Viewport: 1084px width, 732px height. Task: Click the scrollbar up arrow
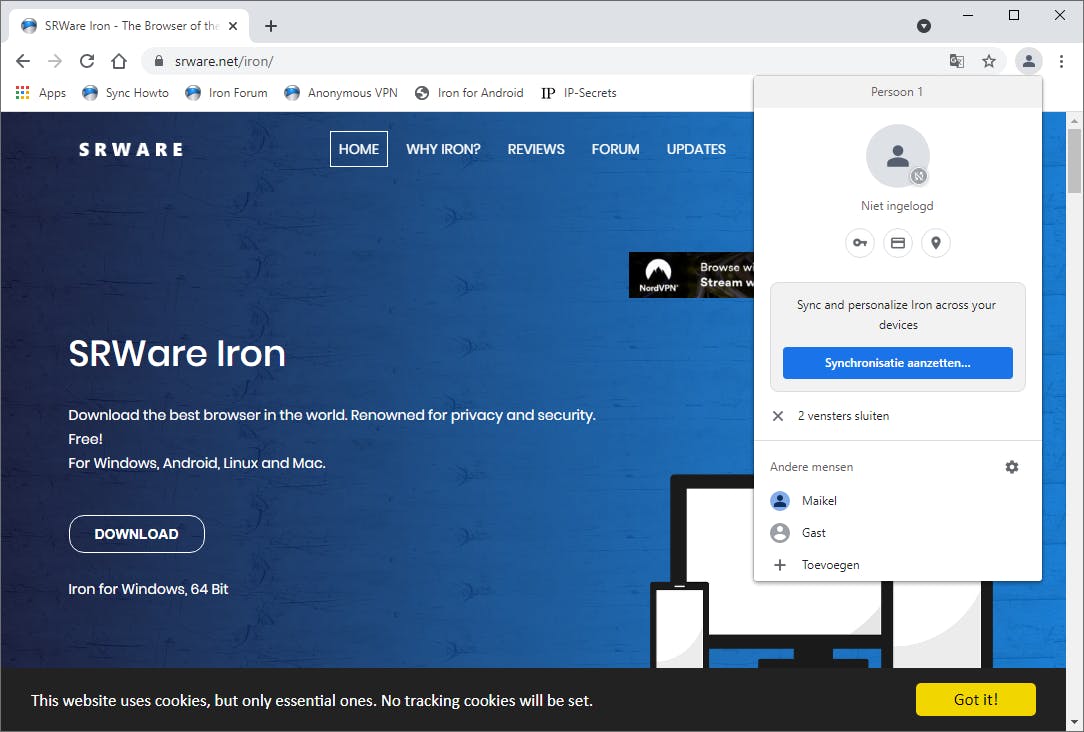1074,120
